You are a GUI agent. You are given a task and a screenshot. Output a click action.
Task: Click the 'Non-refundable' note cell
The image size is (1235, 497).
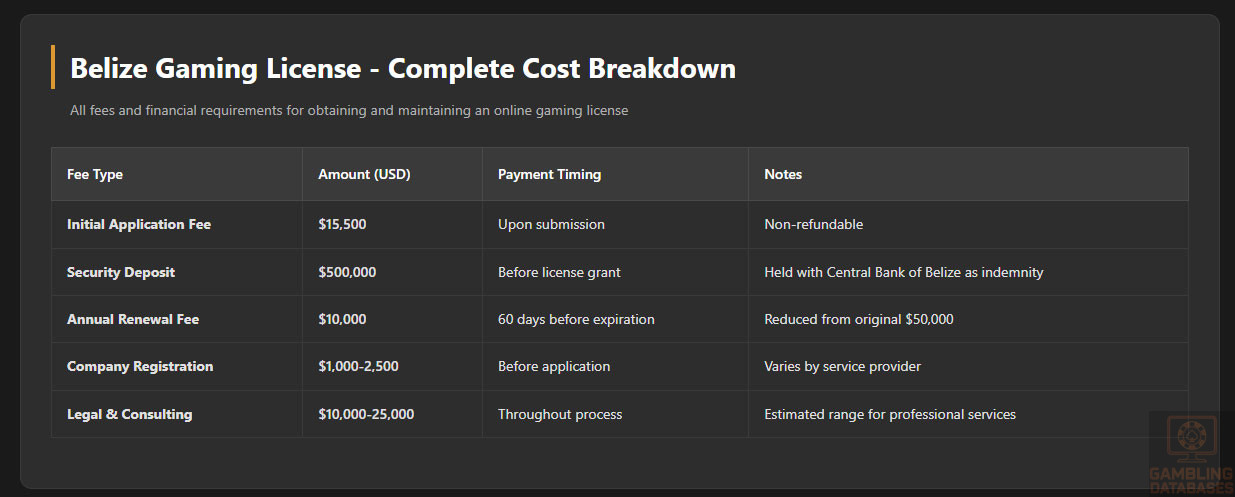813,224
